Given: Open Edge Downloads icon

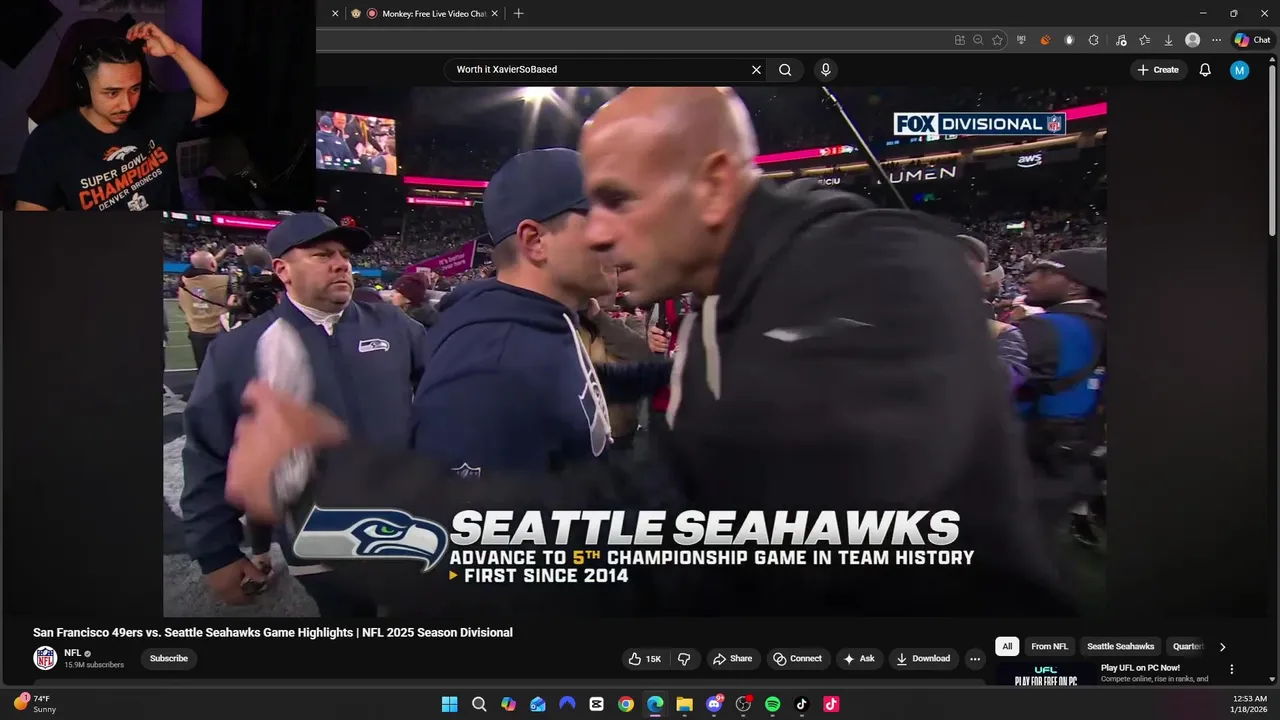Looking at the screenshot, I should (x=1168, y=40).
